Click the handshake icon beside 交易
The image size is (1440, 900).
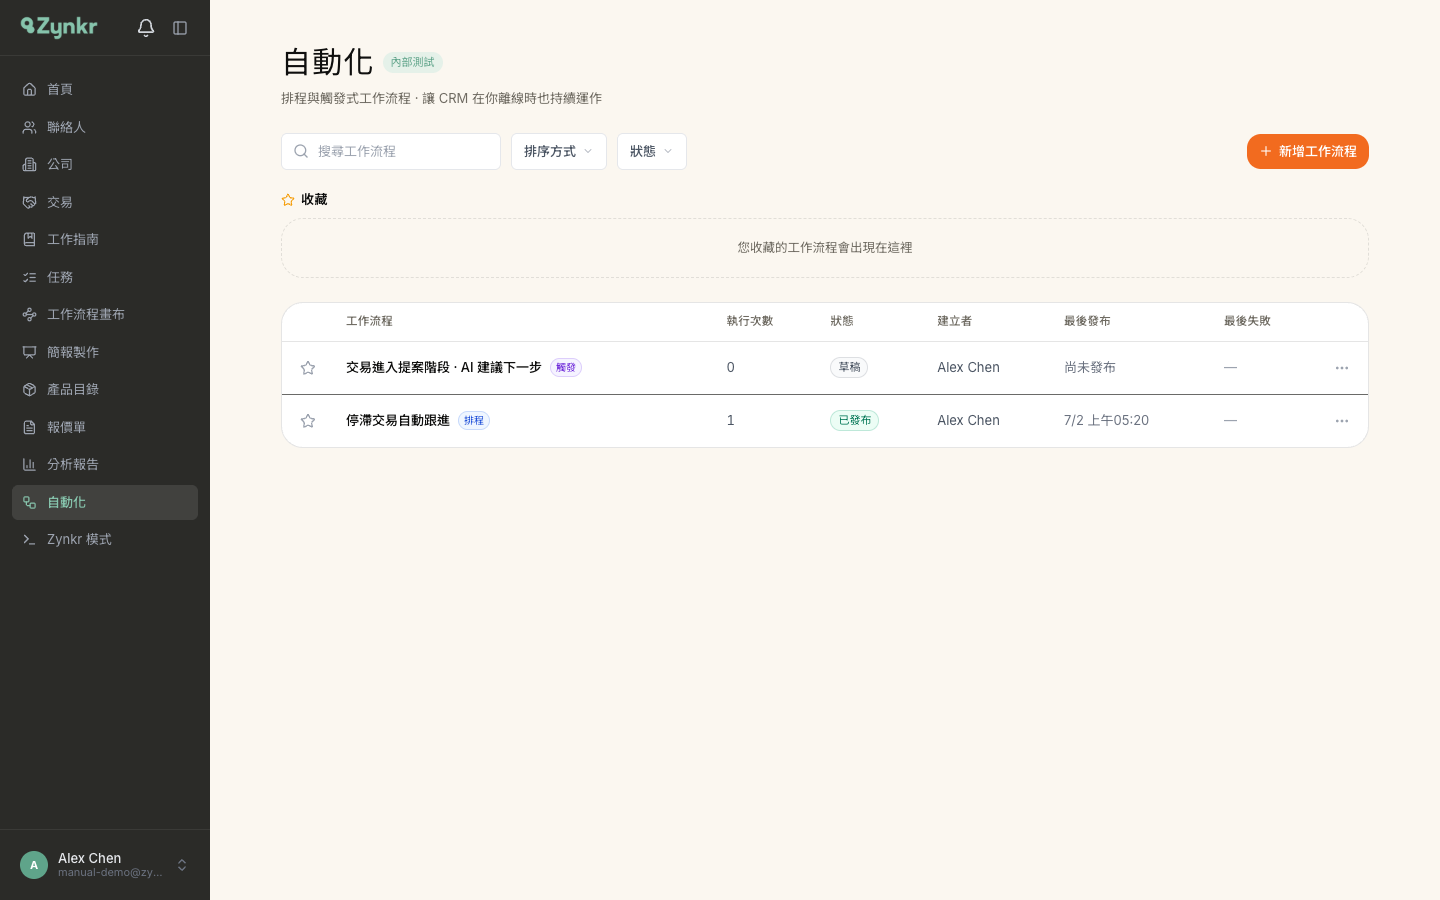tap(29, 202)
